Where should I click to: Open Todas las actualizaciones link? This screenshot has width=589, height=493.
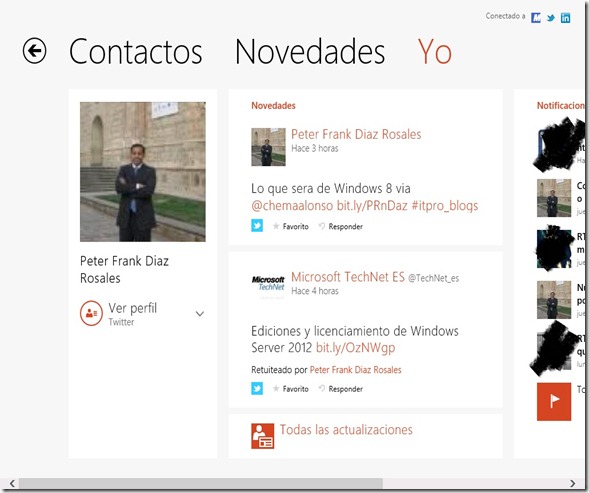coord(346,429)
